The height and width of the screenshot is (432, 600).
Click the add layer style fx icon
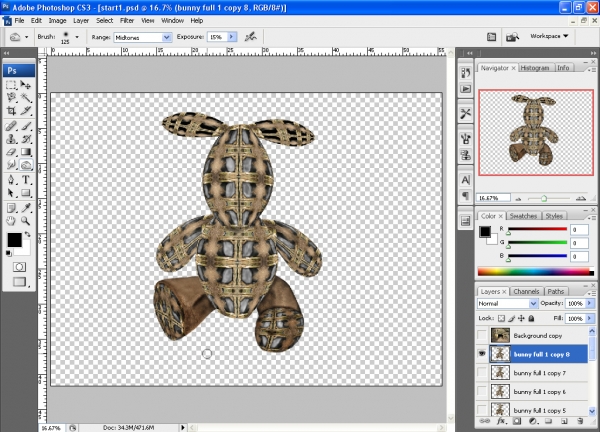click(501, 421)
